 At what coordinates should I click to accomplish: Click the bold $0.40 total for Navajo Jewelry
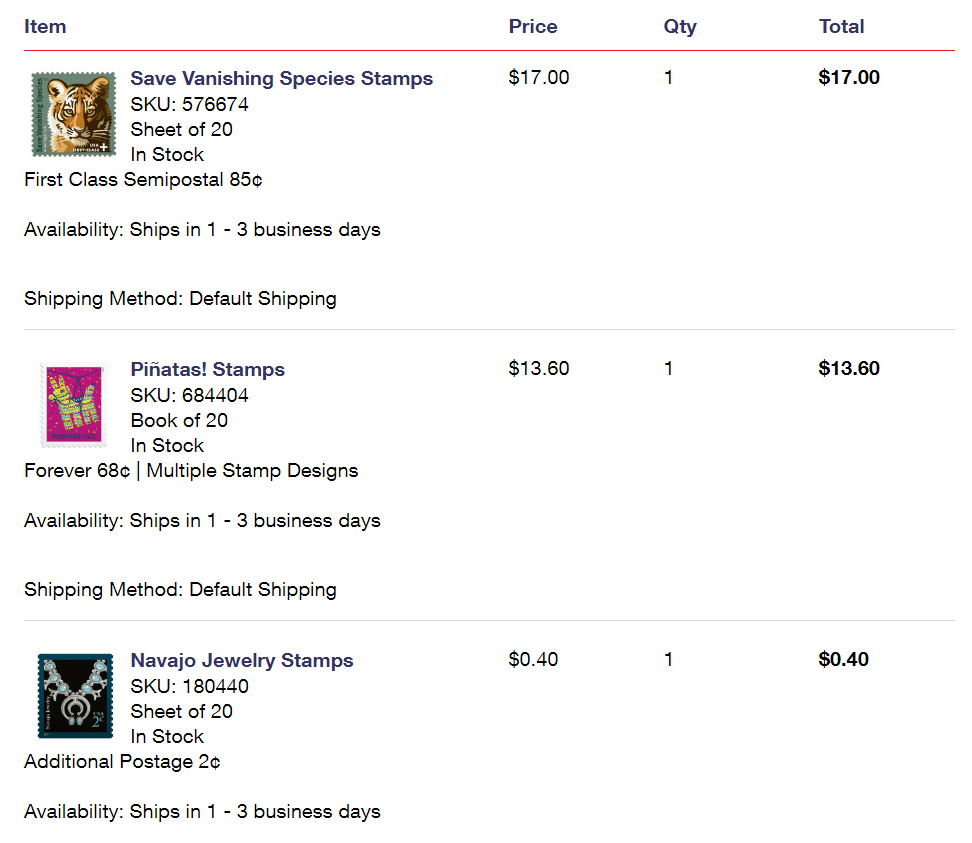click(x=843, y=660)
